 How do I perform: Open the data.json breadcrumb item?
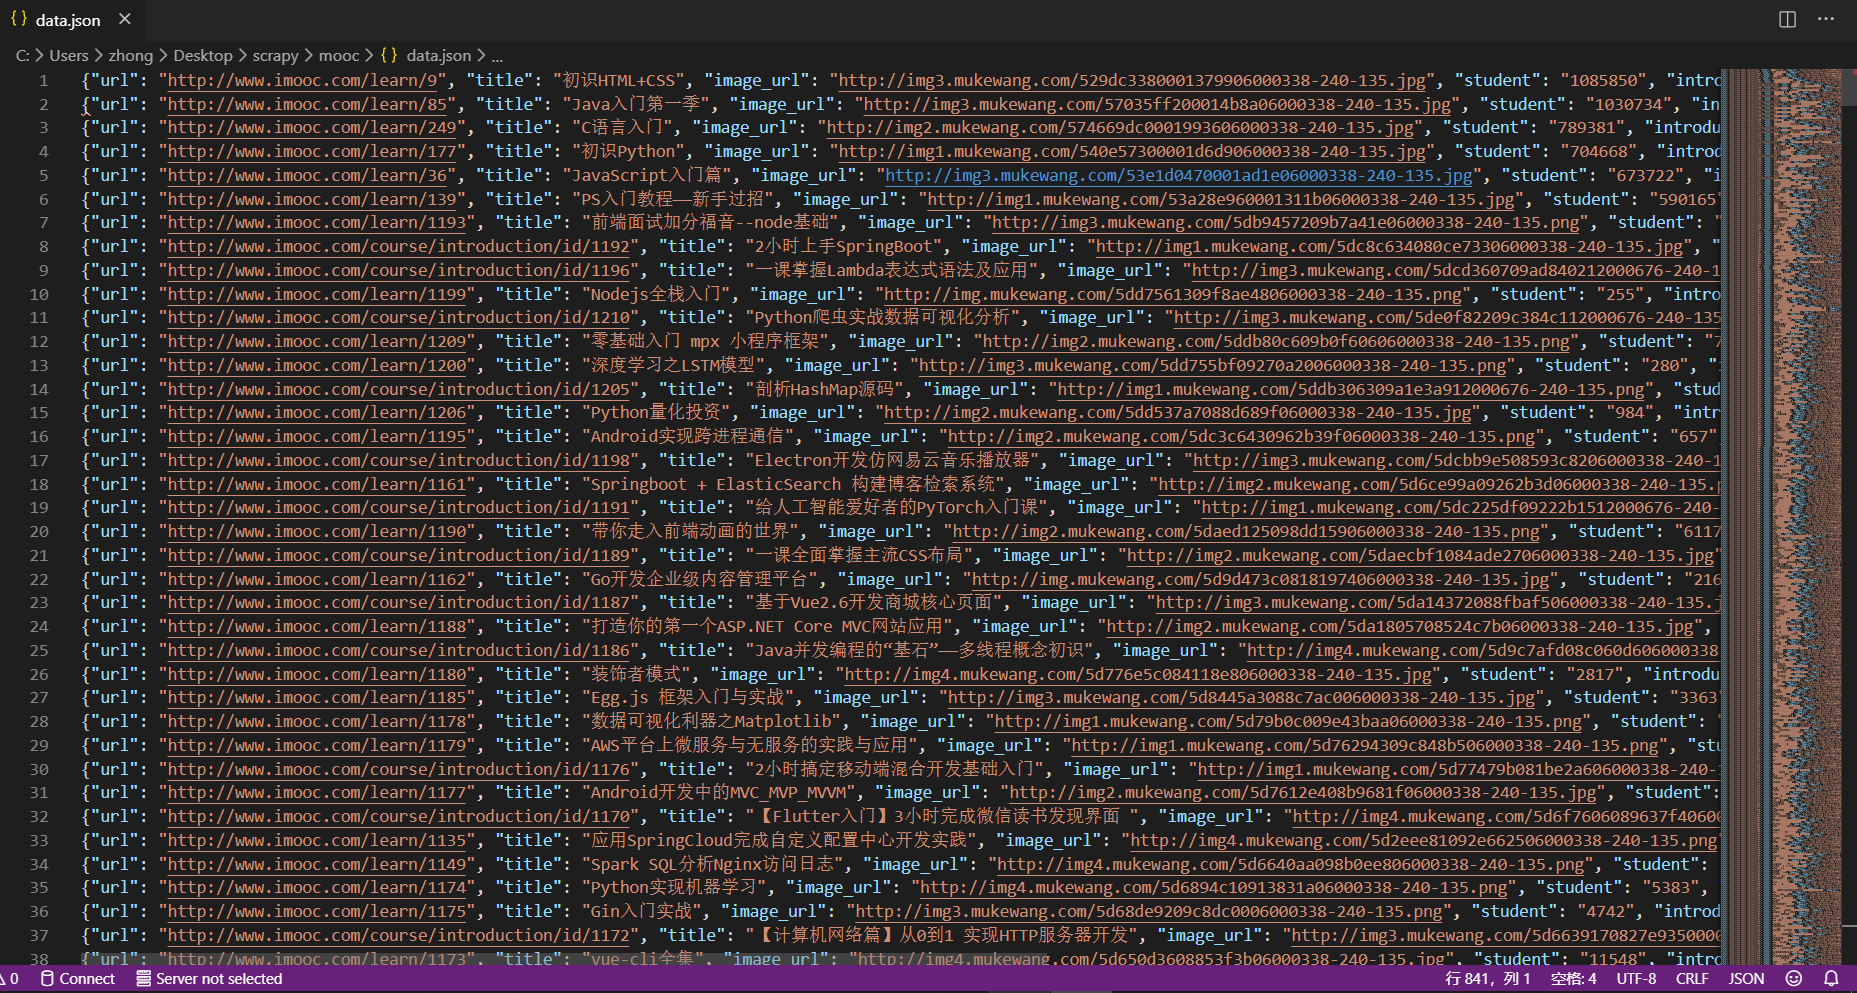tap(438, 55)
